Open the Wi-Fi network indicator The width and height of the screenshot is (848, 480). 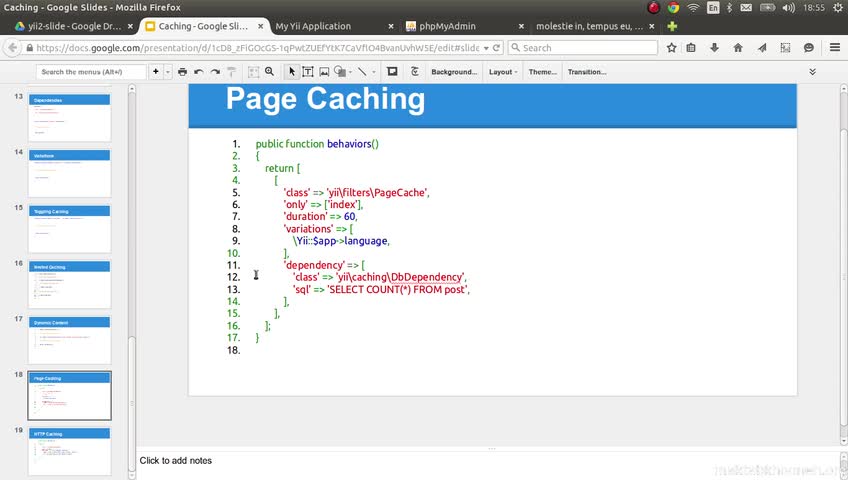click(x=693, y=8)
